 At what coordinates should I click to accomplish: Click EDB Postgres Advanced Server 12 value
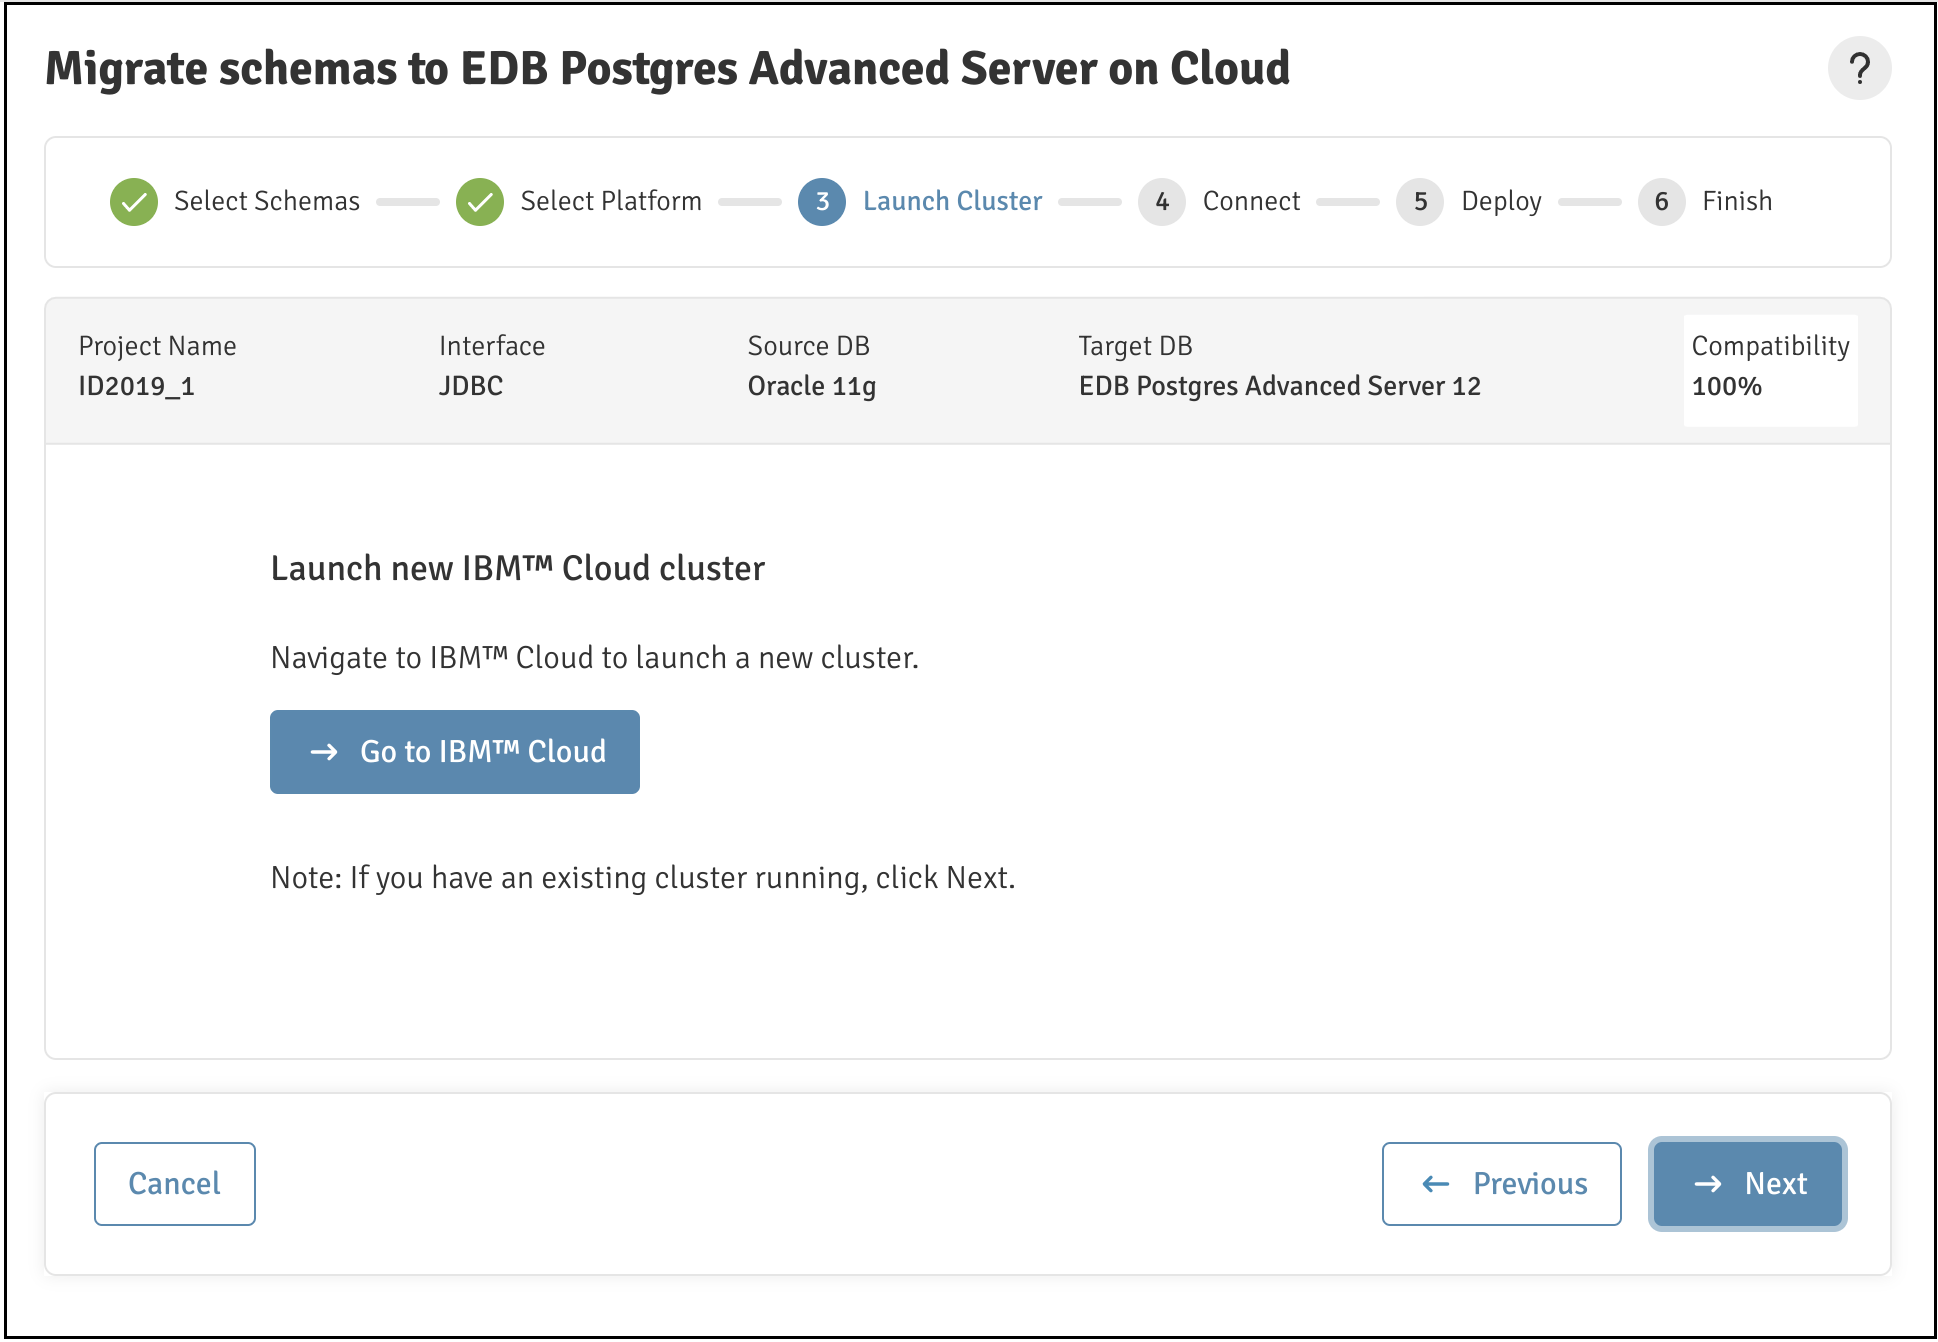click(x=1280, y=387)
